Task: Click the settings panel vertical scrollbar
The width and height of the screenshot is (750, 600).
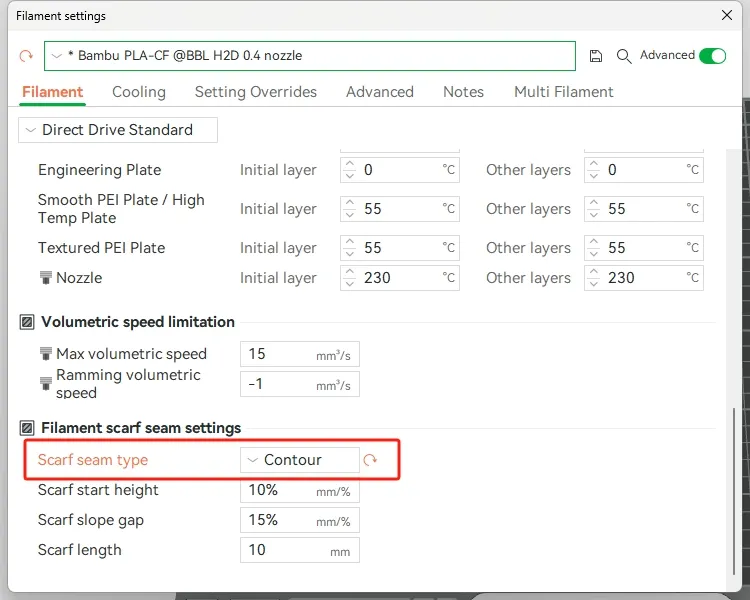Action: [733, 490]
